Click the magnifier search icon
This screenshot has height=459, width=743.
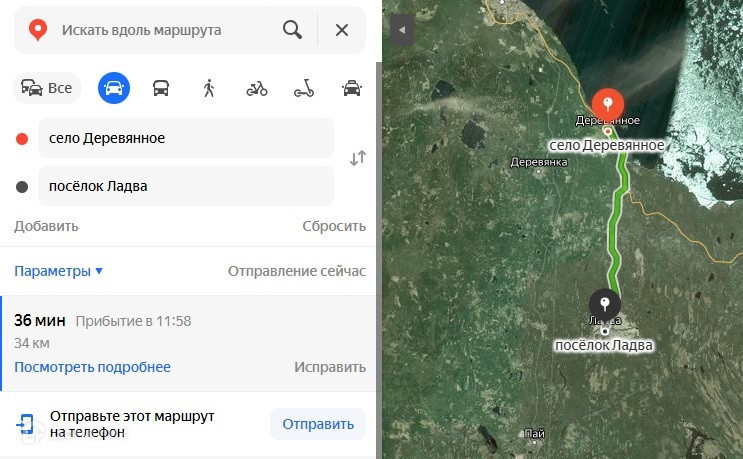pyautogui.click(x=292, y=30)
